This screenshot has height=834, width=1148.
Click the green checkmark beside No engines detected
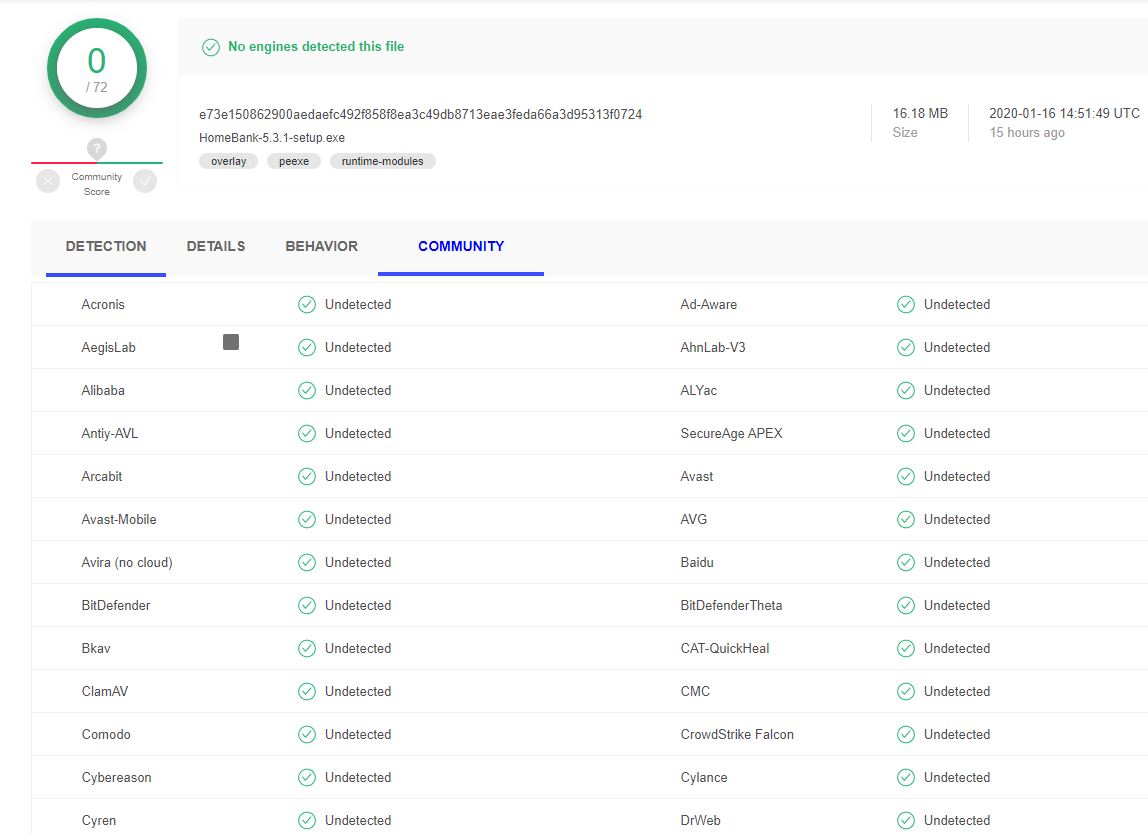tap(211, 48)
